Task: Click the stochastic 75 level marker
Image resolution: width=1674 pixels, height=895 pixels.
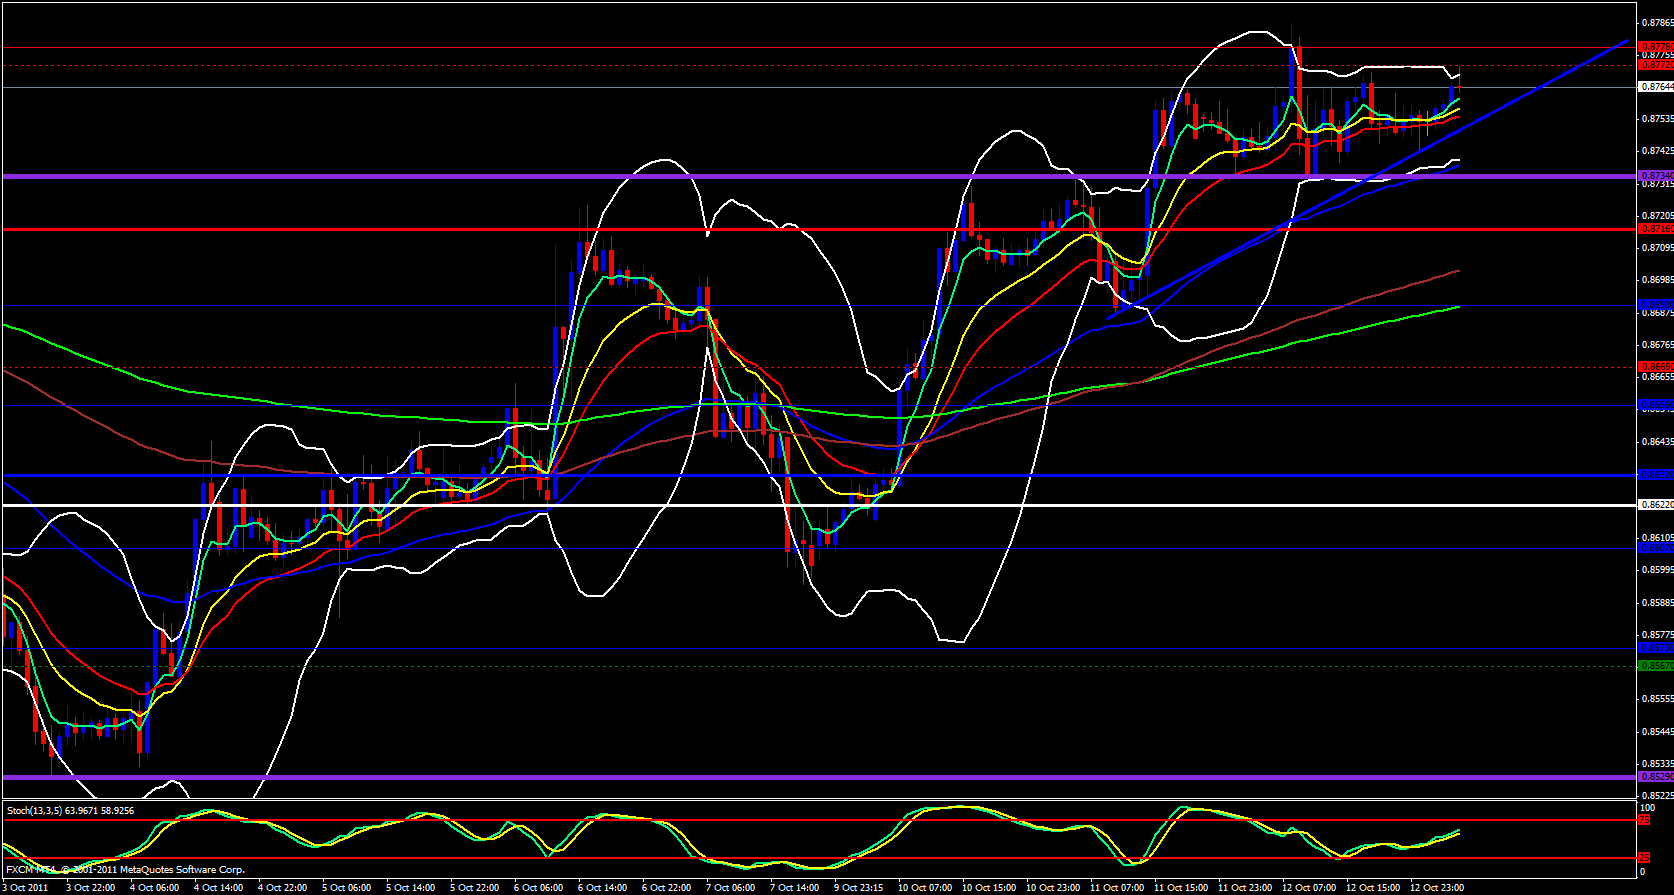Action: click(x=1644, y=820)
